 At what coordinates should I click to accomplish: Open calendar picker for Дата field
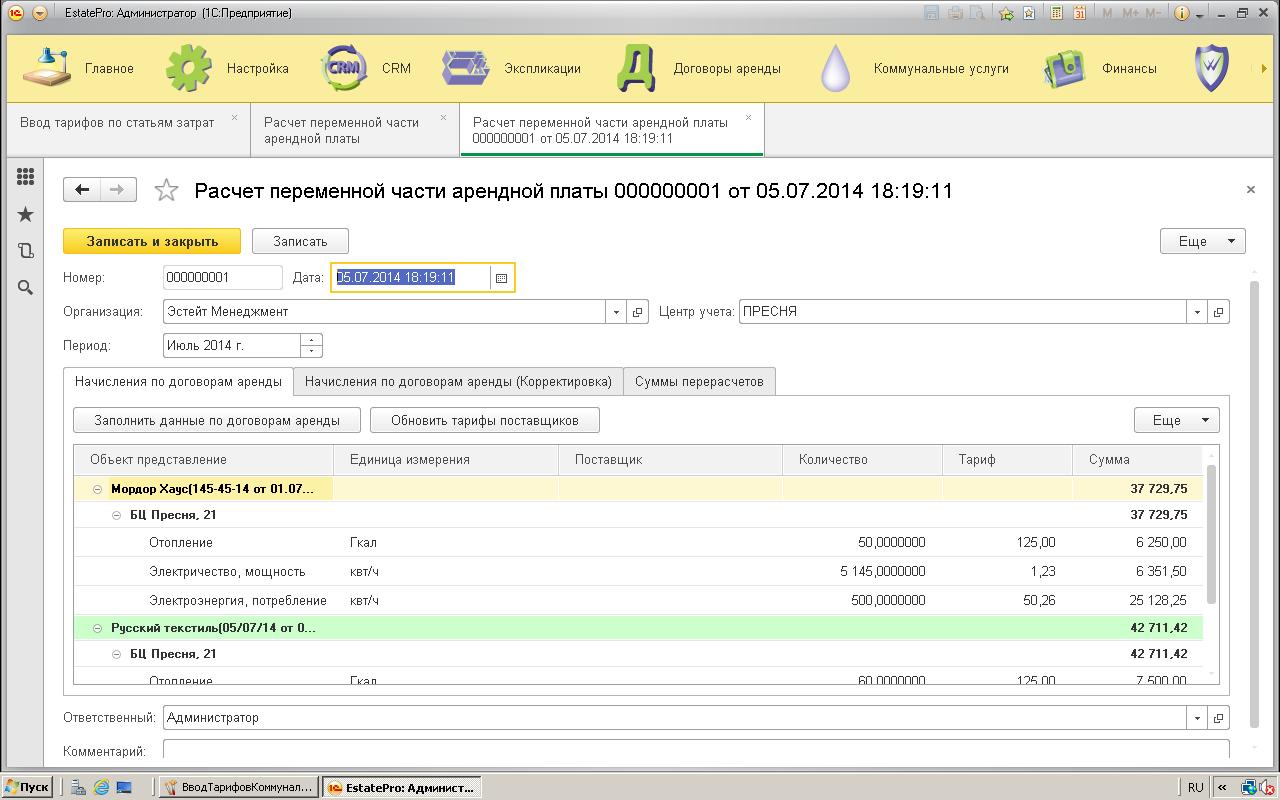click(502, 278)
